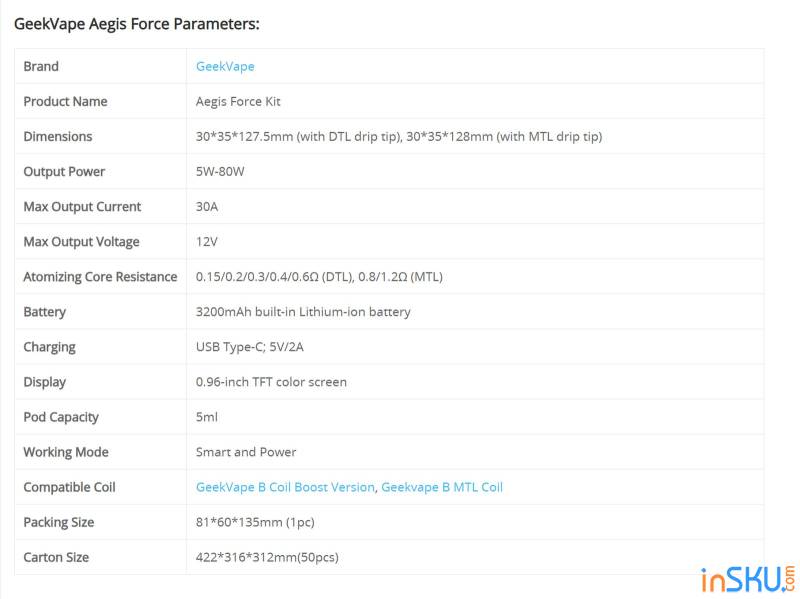Image resolution: width=800 pixels, height=599 pixels.
Task: Click the Max Output Voltage label
Action: pyautogui.click(x=81, y=241)
